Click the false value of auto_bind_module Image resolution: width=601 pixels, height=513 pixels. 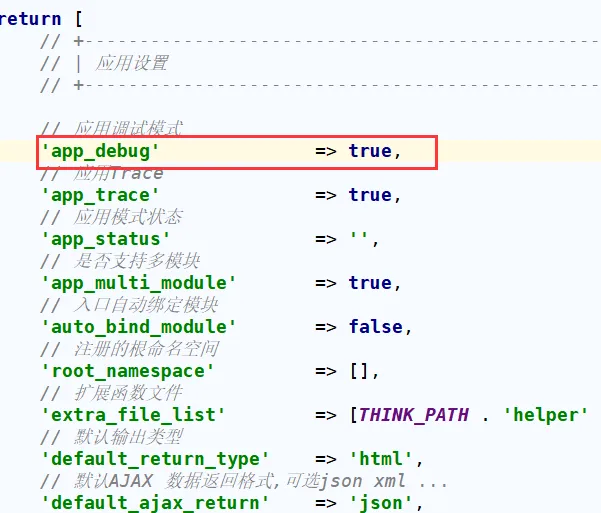point(375,327)
